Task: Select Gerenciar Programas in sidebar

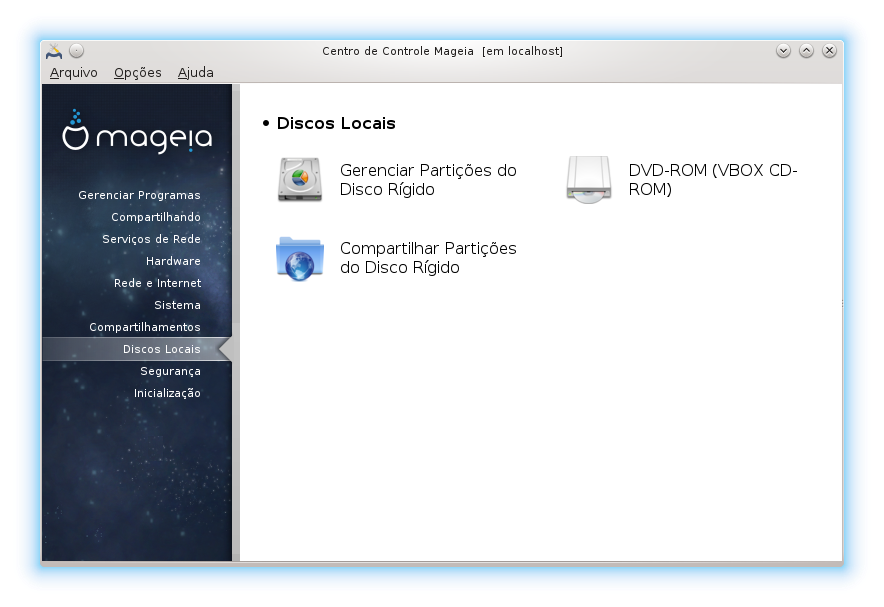Action: point(139,195)
